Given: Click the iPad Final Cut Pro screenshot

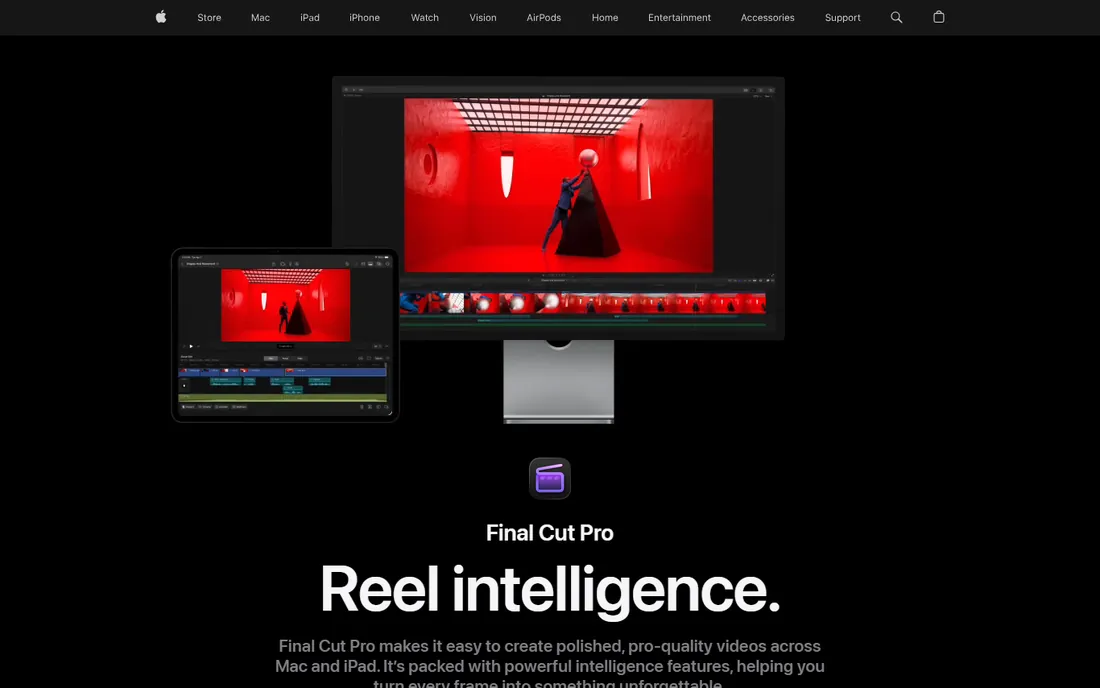Looking at the screenshot, I should point(286,335).
